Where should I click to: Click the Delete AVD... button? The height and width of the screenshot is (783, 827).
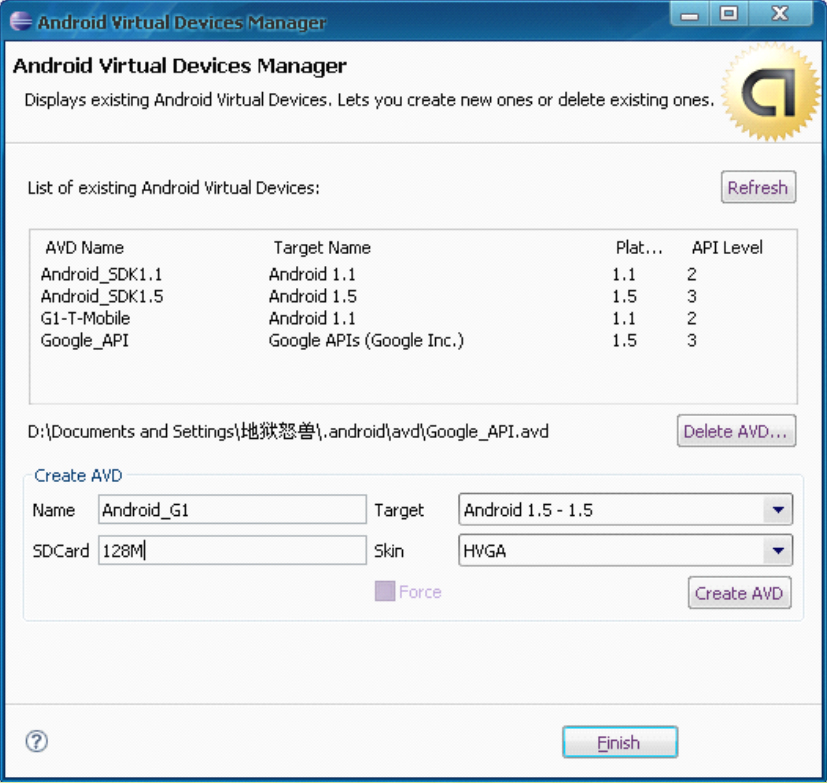[736, 431]
